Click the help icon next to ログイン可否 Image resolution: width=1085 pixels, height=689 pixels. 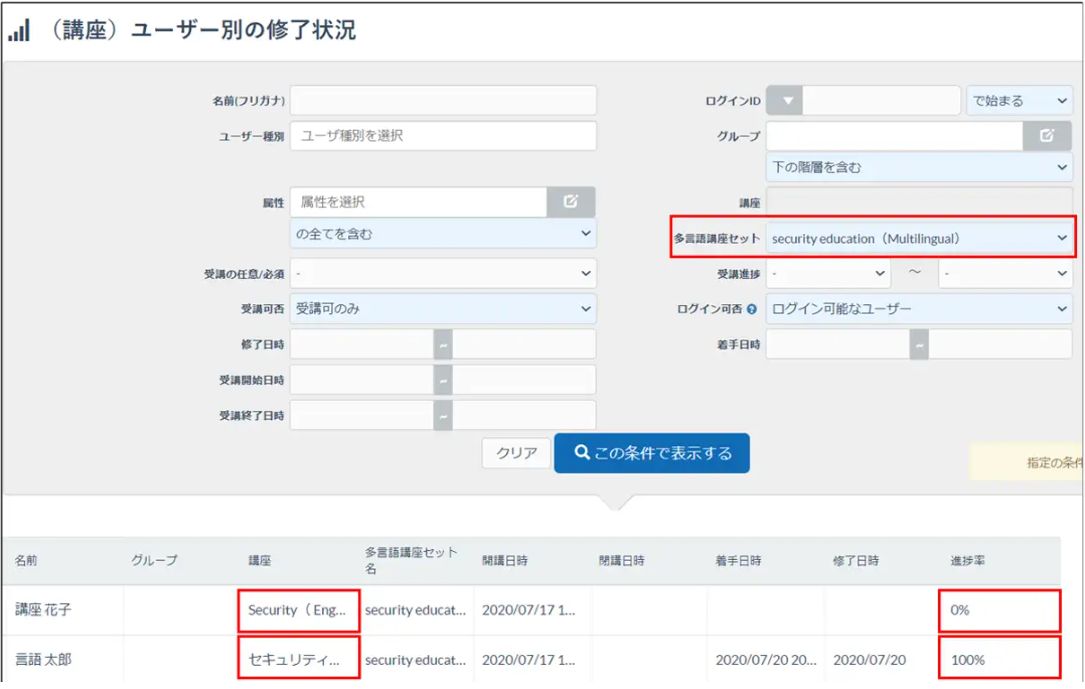(751, 310)
